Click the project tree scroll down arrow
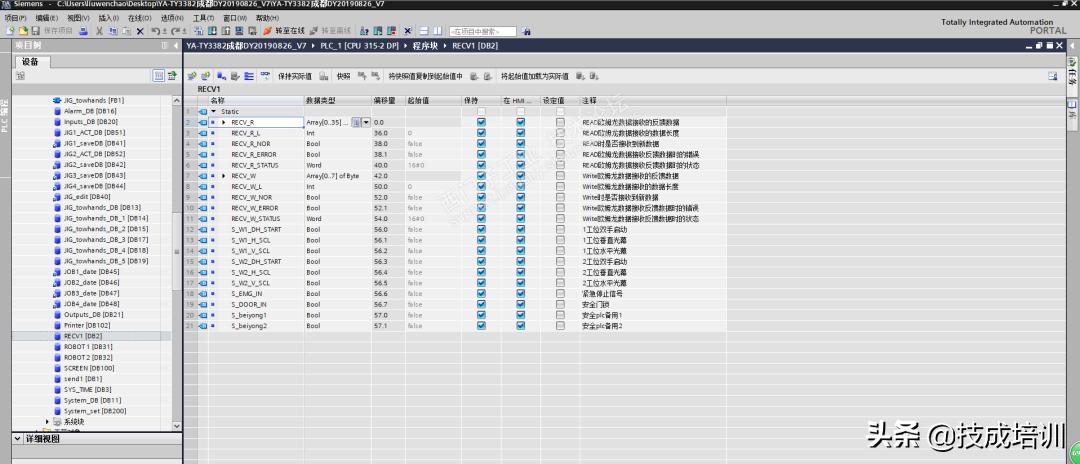 pyautogui.click(x=176, y=427)
